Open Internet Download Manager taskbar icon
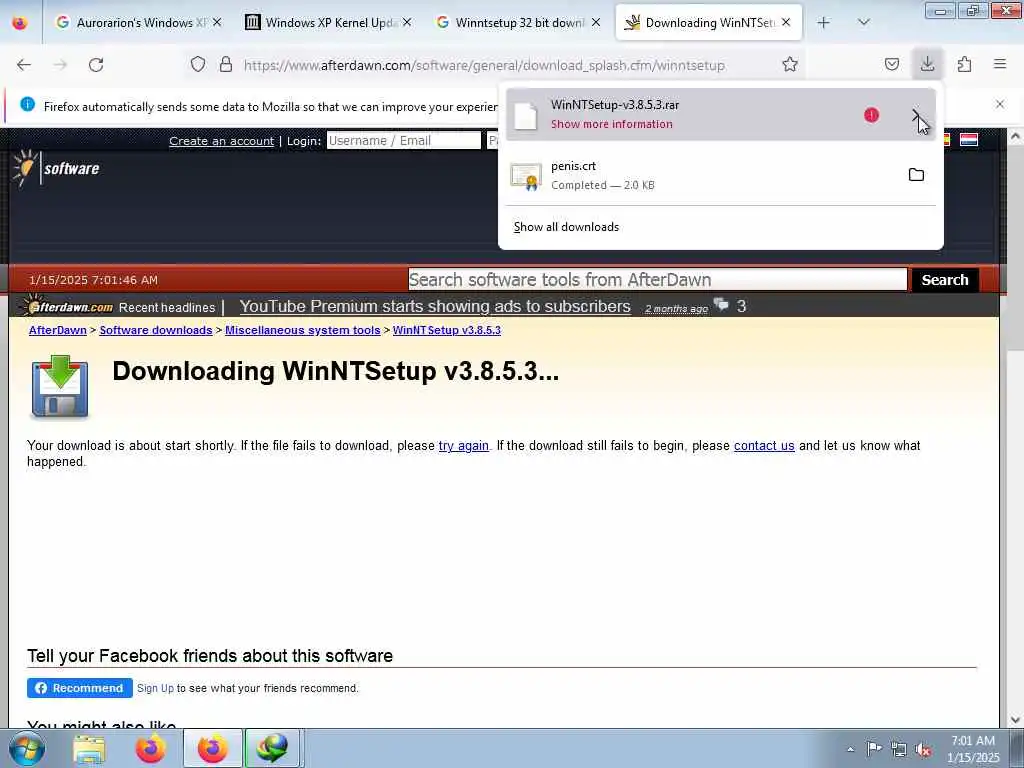 272,748
